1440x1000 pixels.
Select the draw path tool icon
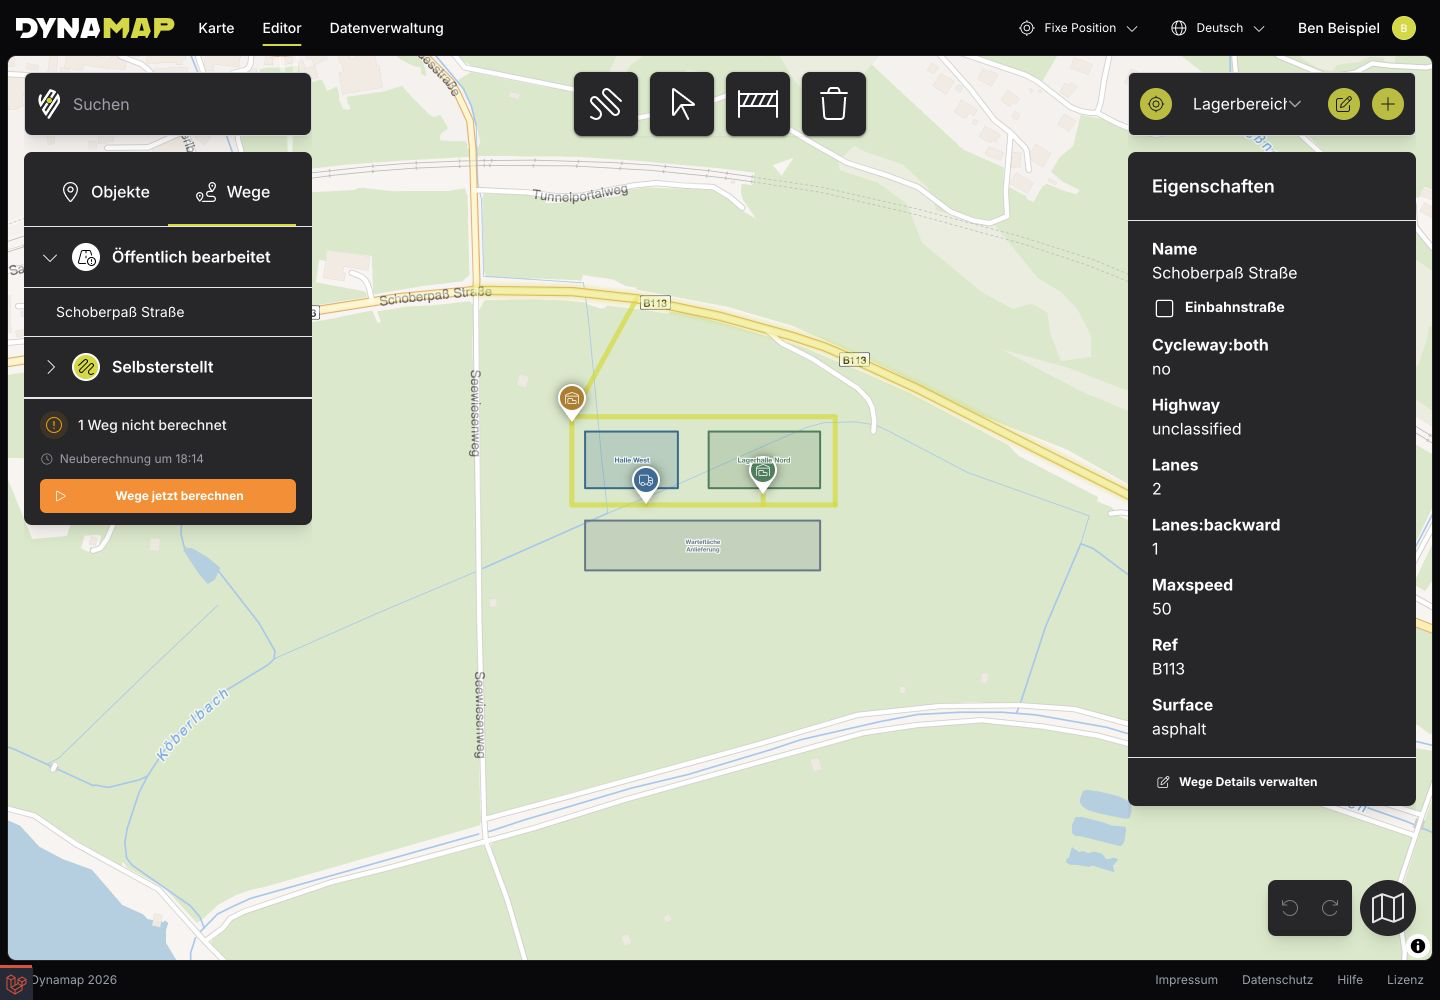click(606, 104)
